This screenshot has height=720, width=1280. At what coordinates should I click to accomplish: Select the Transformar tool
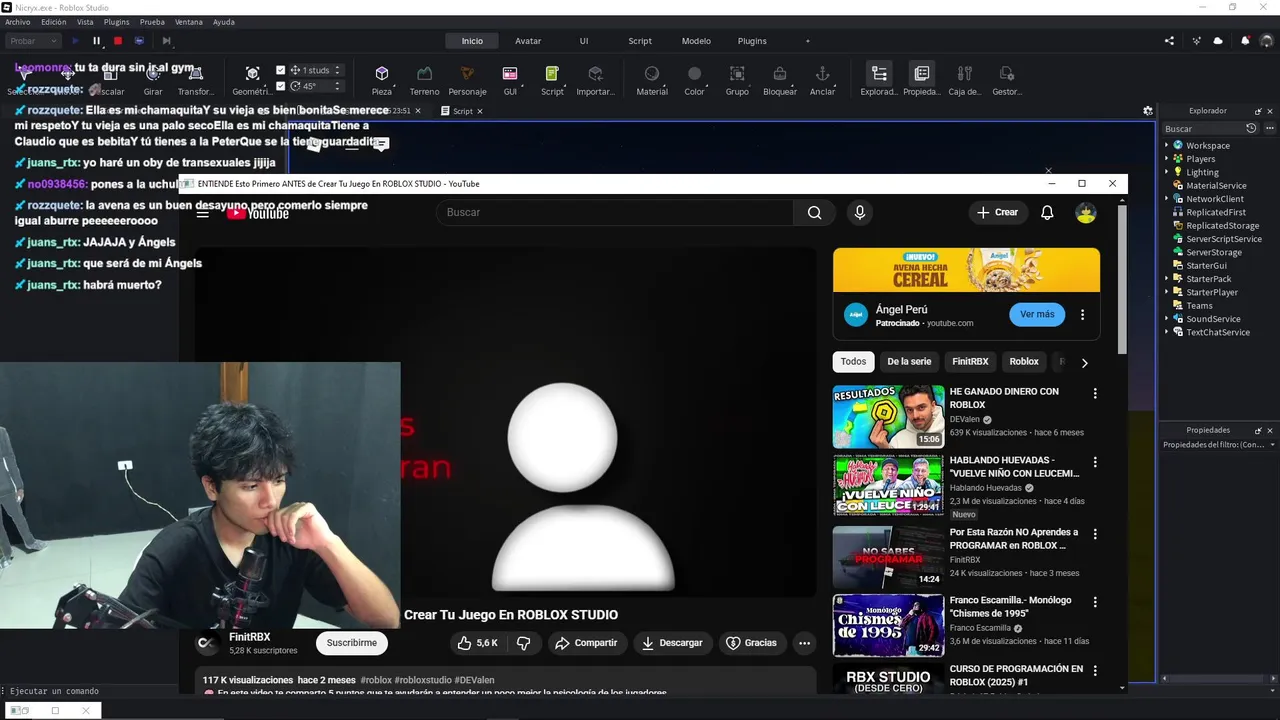tap(196, 80)
